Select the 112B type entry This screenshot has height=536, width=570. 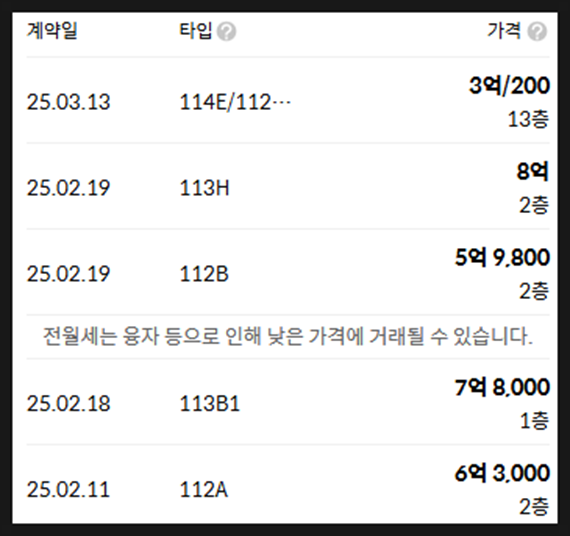coord(204,274)
